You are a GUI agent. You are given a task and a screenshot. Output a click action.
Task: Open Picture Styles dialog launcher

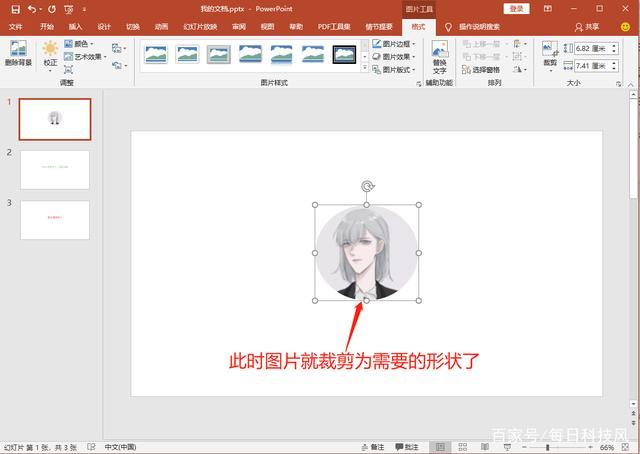coord(419,84)
